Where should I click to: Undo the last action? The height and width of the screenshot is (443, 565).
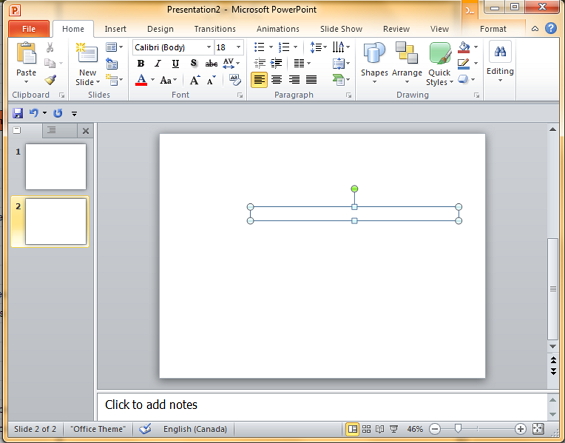coord(34,113)
